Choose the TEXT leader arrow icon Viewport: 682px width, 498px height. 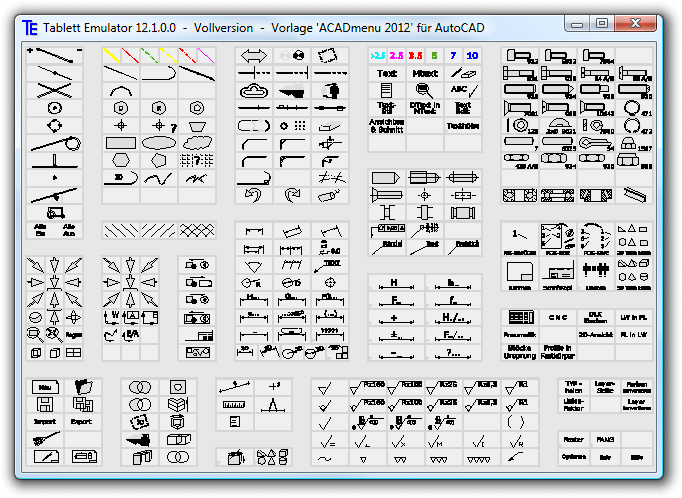[330, 266]
